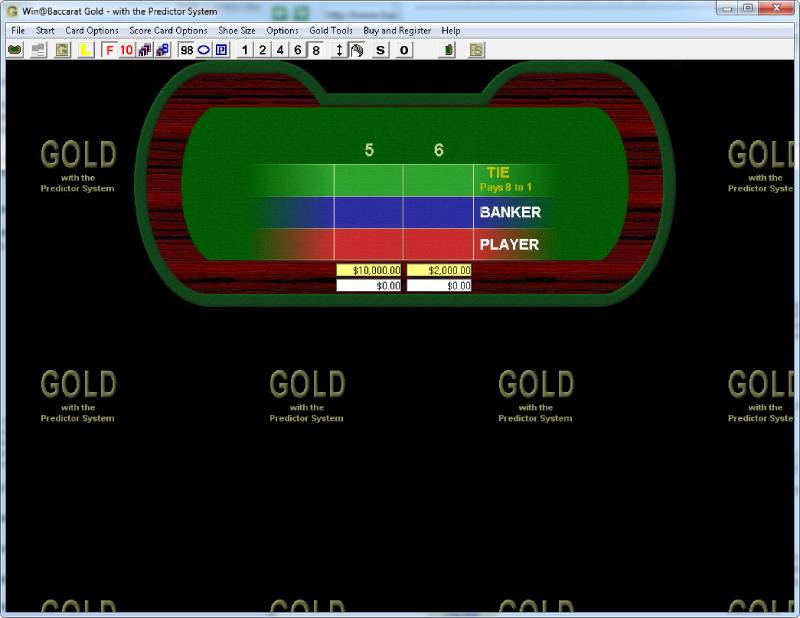Click the $0.00 bet amount field
Viewport: 800px width, 618px height.
[x=370, y=285]
